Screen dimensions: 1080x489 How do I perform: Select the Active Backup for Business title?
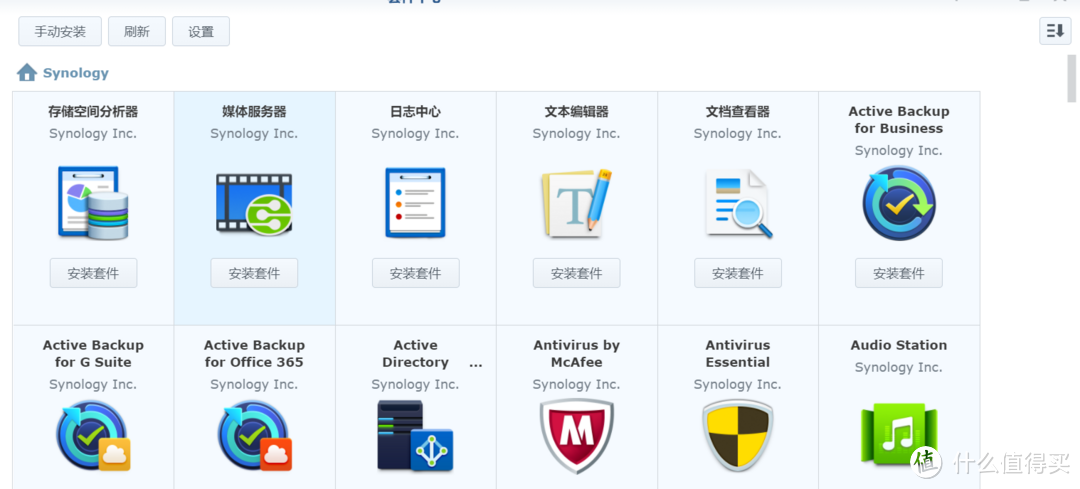899,120
